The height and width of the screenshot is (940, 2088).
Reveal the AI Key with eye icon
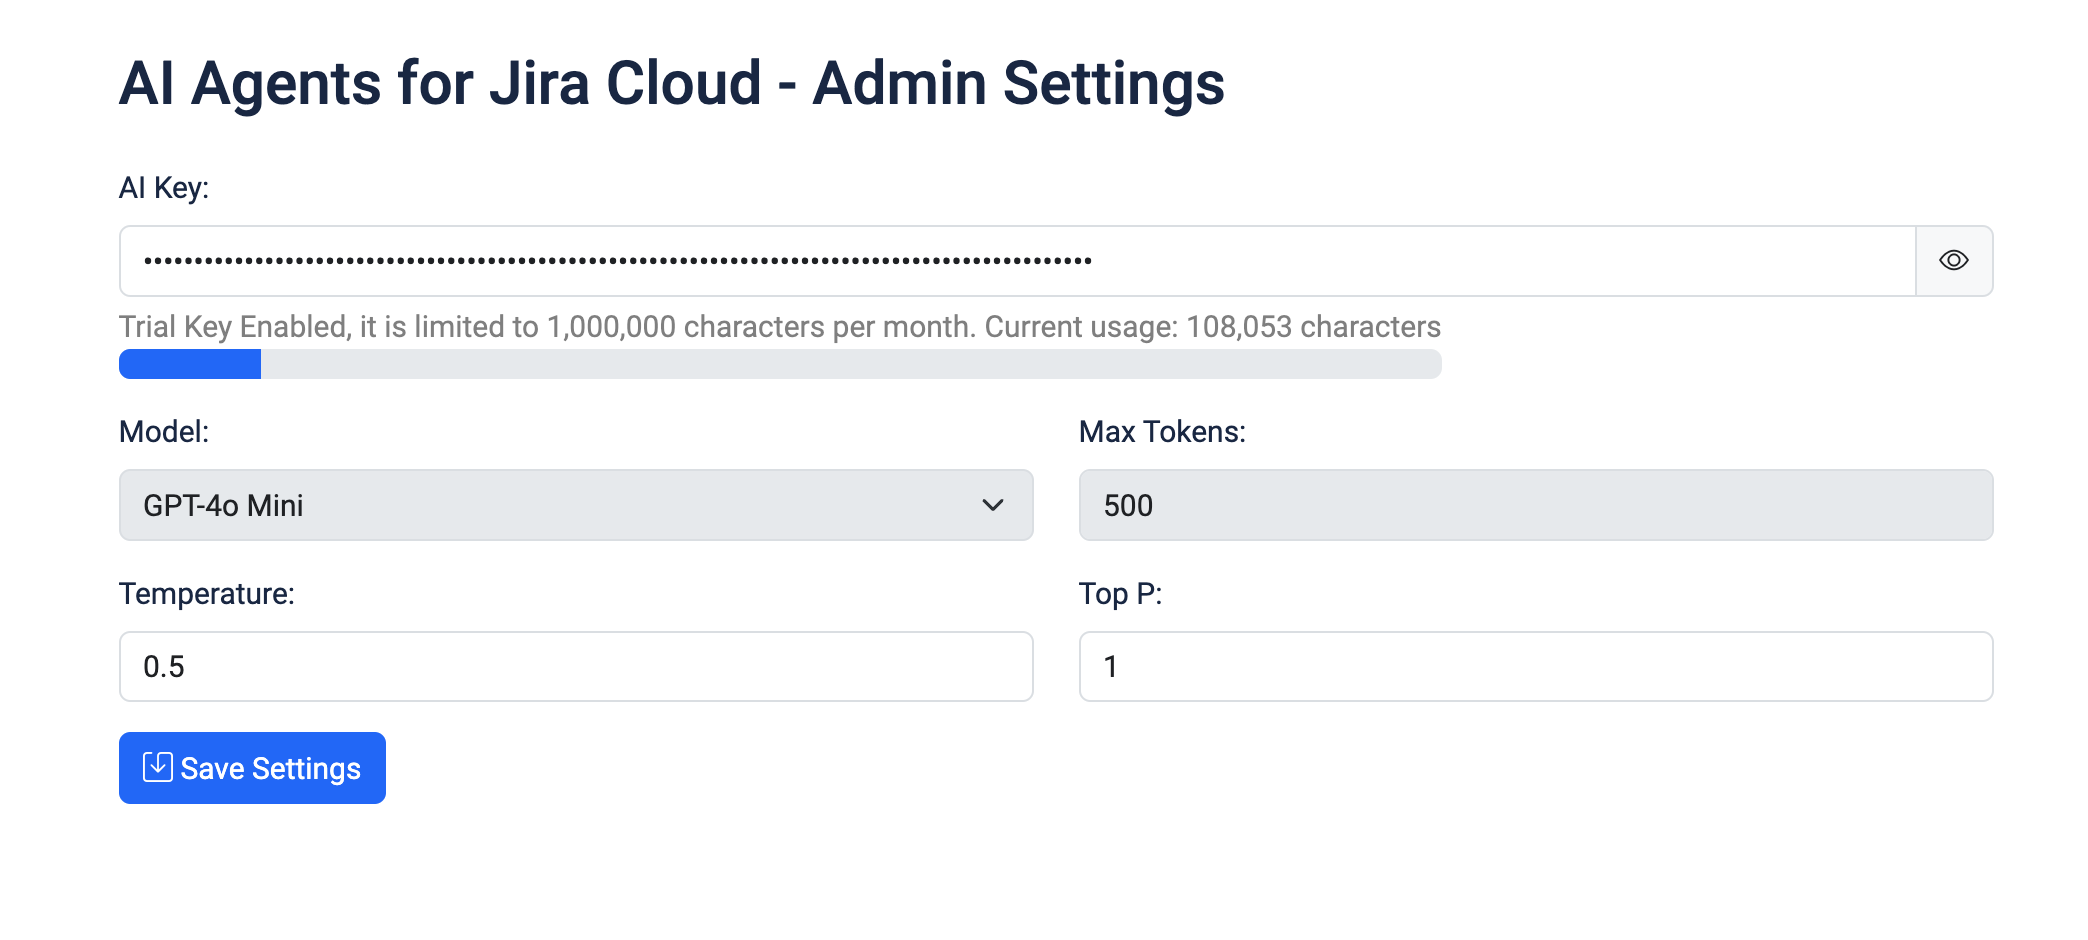pyautogui.click(x=1953, y=261)
